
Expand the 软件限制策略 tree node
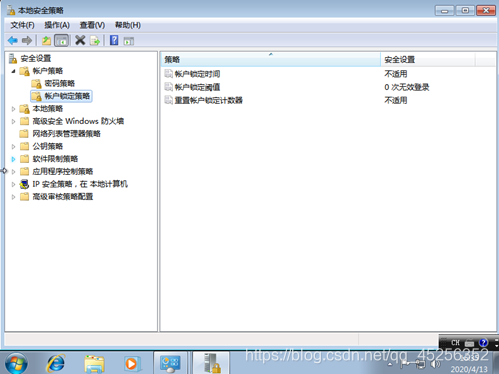(x=13, y=159)
